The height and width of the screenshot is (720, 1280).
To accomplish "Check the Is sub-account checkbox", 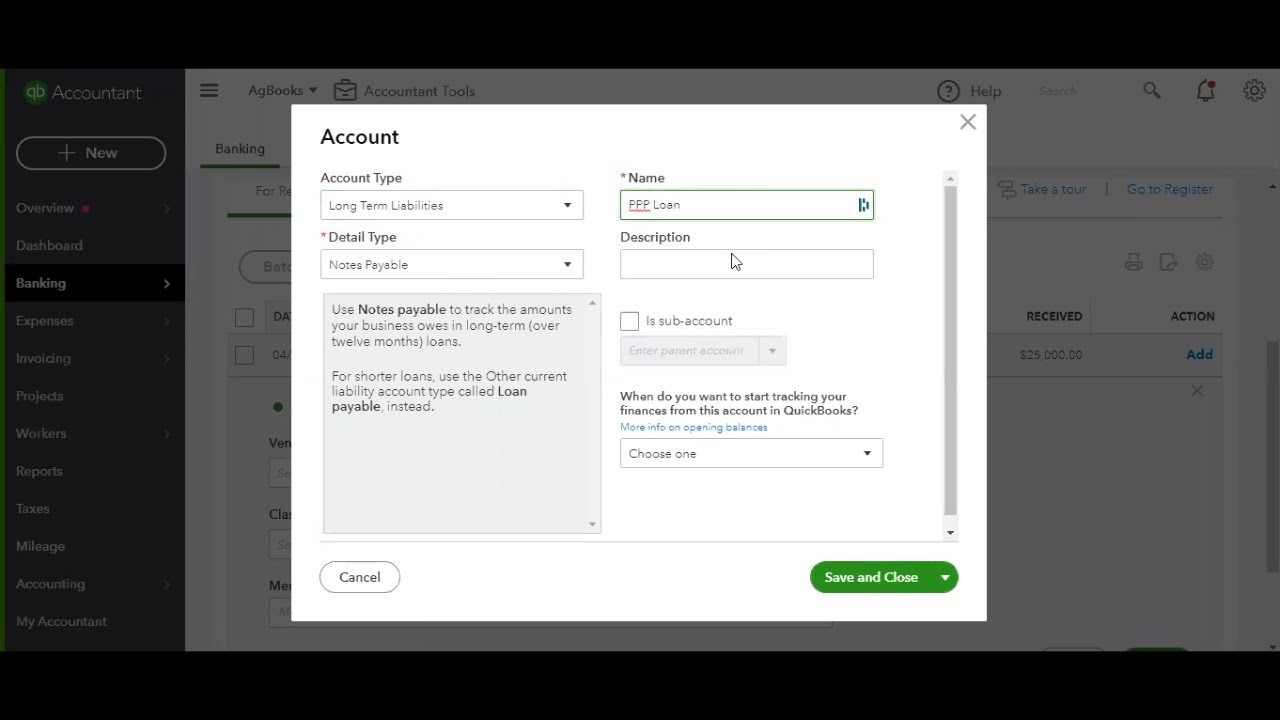I will tap(629, 321).
